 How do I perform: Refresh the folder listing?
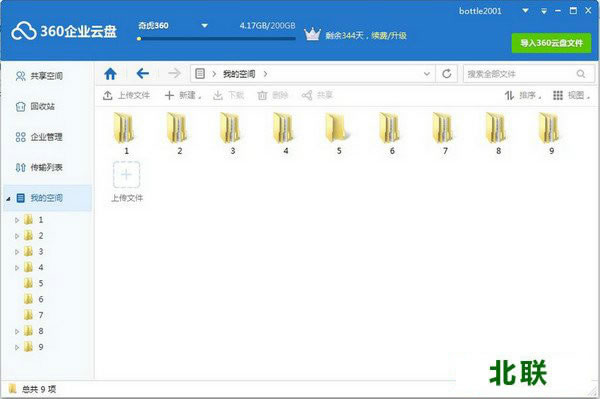(447, 73)
